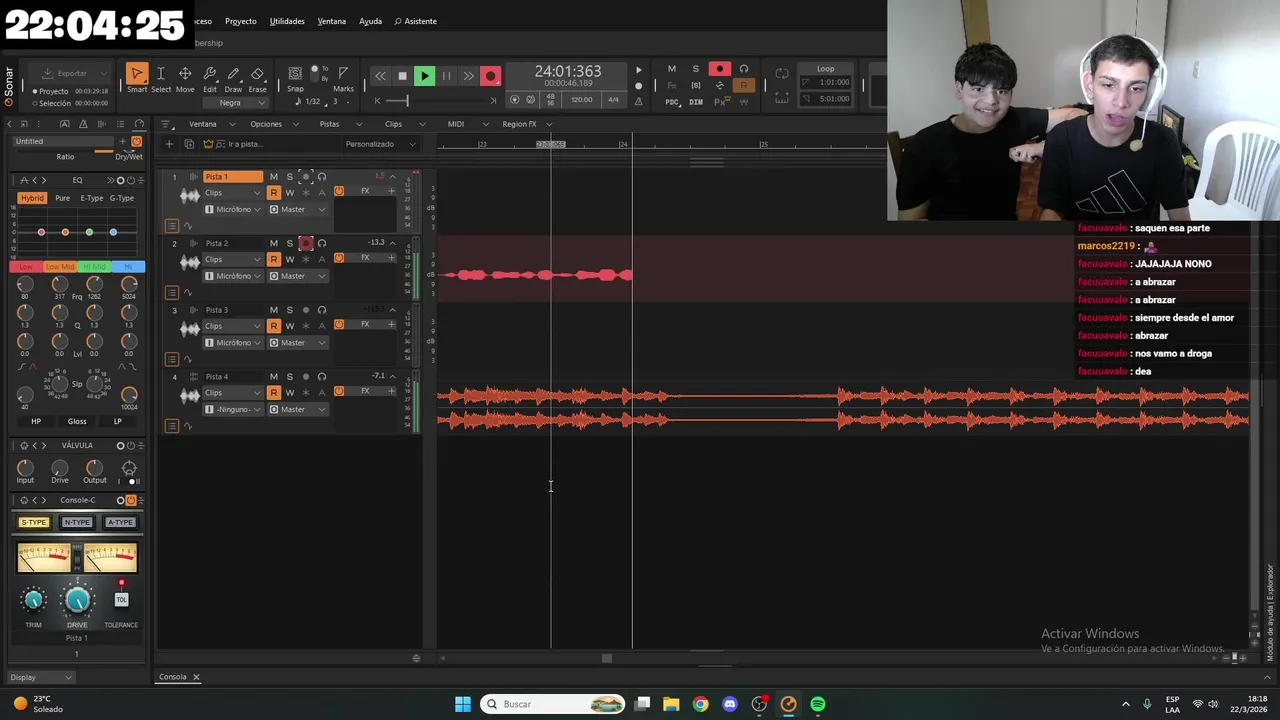
Task: Open the Exportar dropdown
Action: [75, 73]
